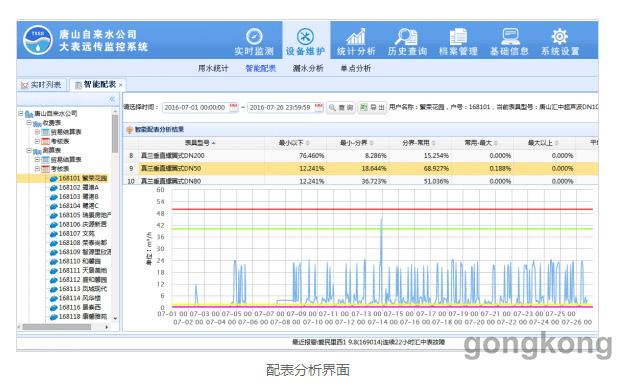The height and width of the screenshot is (389, 625).
Task: Open the 实时监测 gauge icon
Action: point(254,36)
